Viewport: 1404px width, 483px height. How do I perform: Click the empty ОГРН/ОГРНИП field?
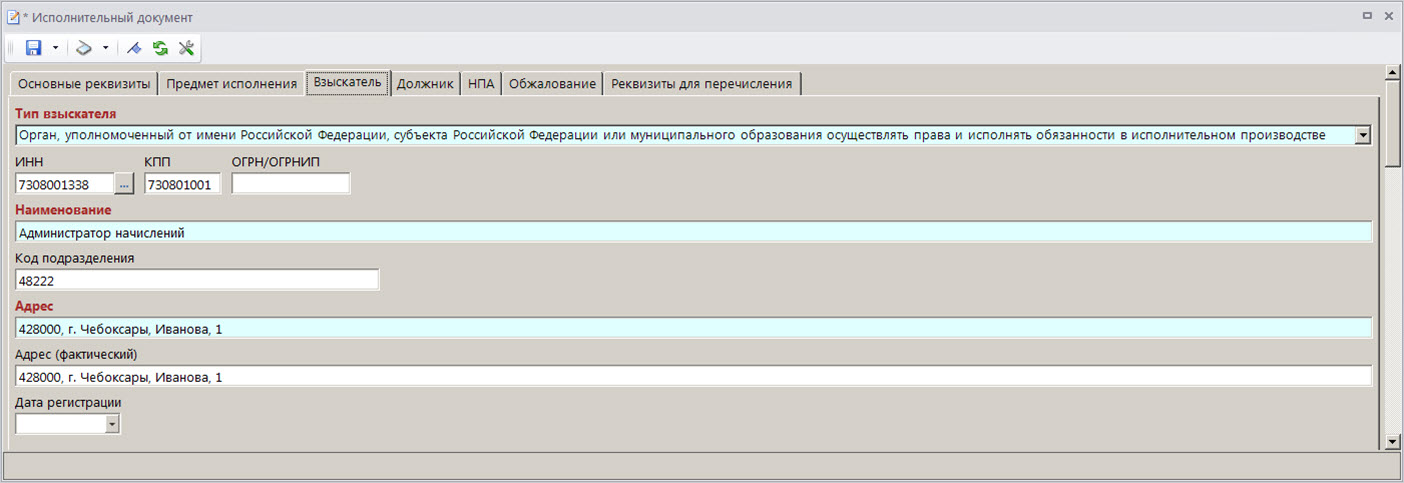[291, 184]
